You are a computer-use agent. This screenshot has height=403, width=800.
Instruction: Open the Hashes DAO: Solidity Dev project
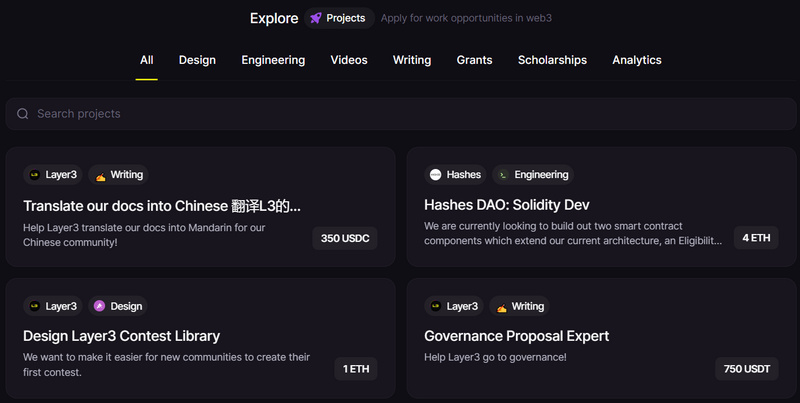507,205
